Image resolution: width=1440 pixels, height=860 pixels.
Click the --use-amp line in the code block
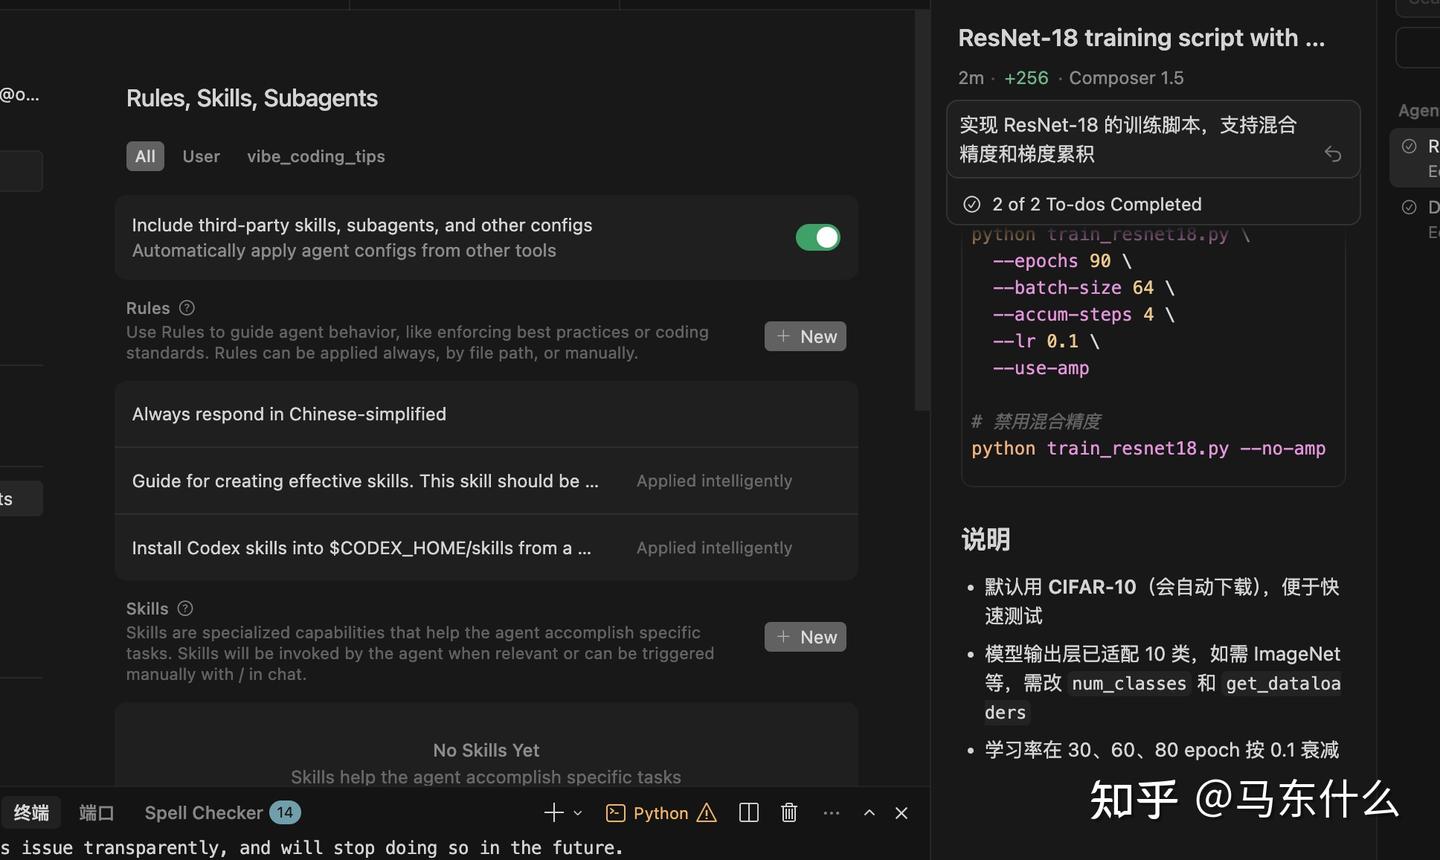(x=1041, y=368)
